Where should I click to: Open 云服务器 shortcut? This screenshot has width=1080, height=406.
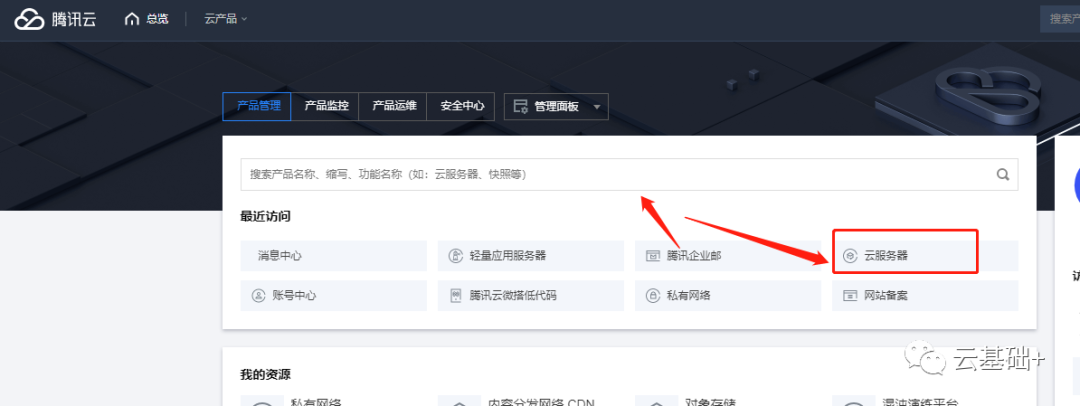[925, 256]
